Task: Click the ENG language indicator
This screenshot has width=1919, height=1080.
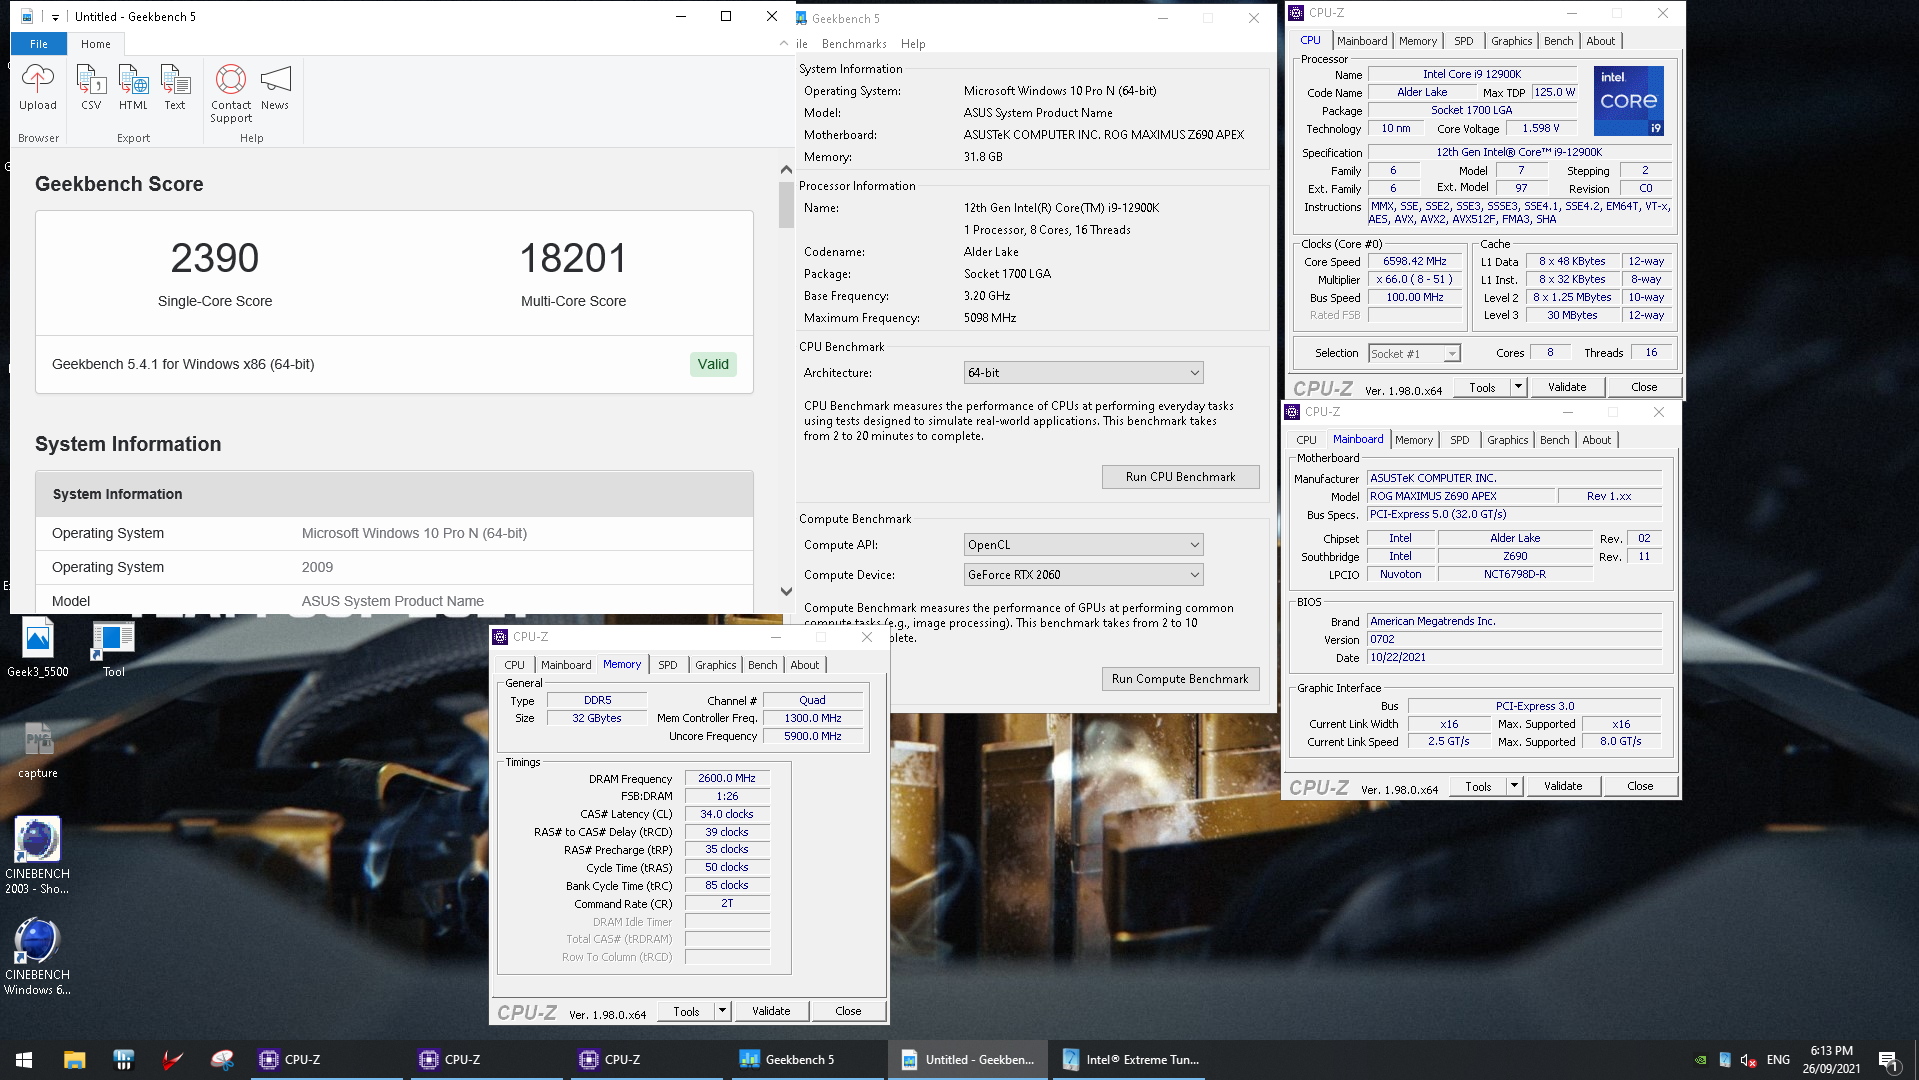Action: pyautogui.click(x=1778, y=1060)
